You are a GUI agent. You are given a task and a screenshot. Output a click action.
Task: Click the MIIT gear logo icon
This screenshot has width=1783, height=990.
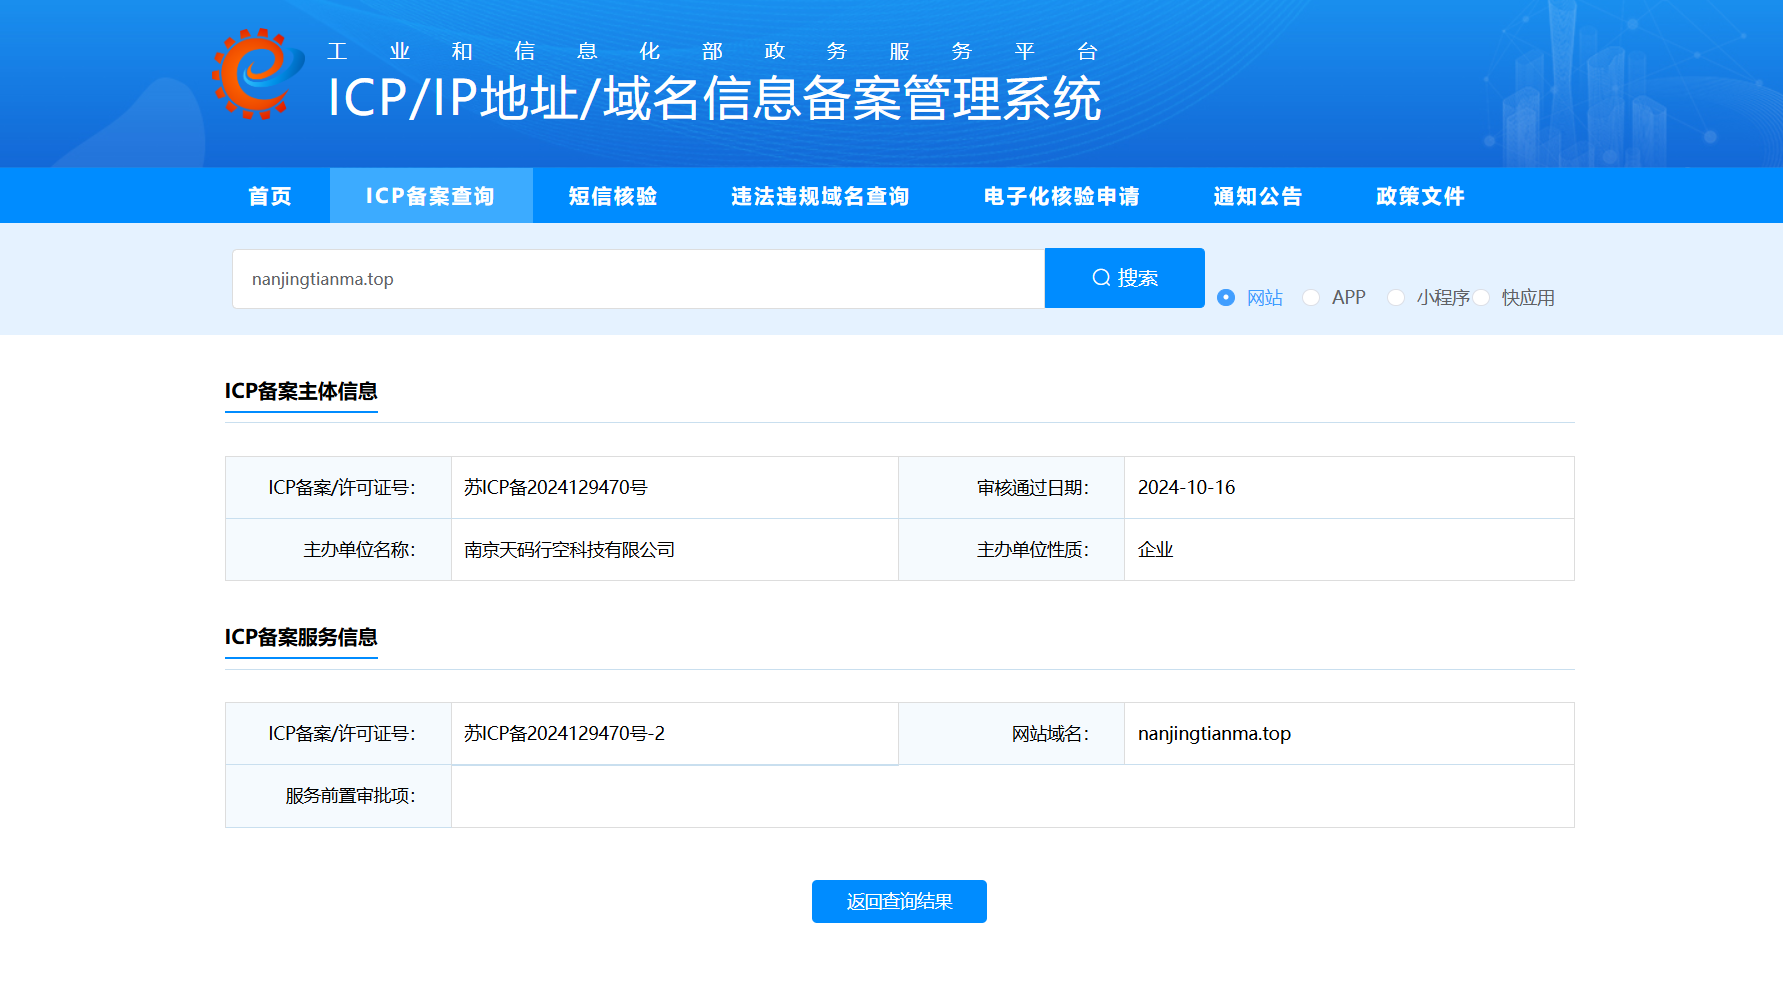258,74
